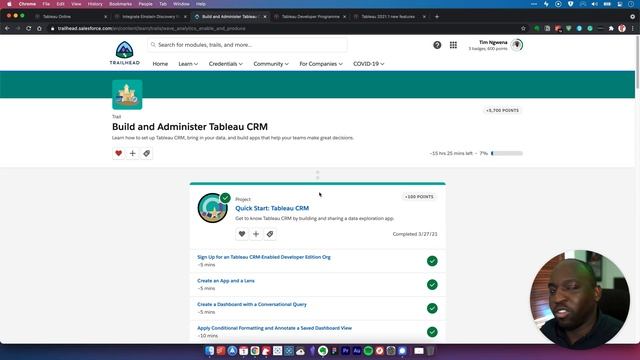Click the checkmark beside Create an App

(432, 284)
